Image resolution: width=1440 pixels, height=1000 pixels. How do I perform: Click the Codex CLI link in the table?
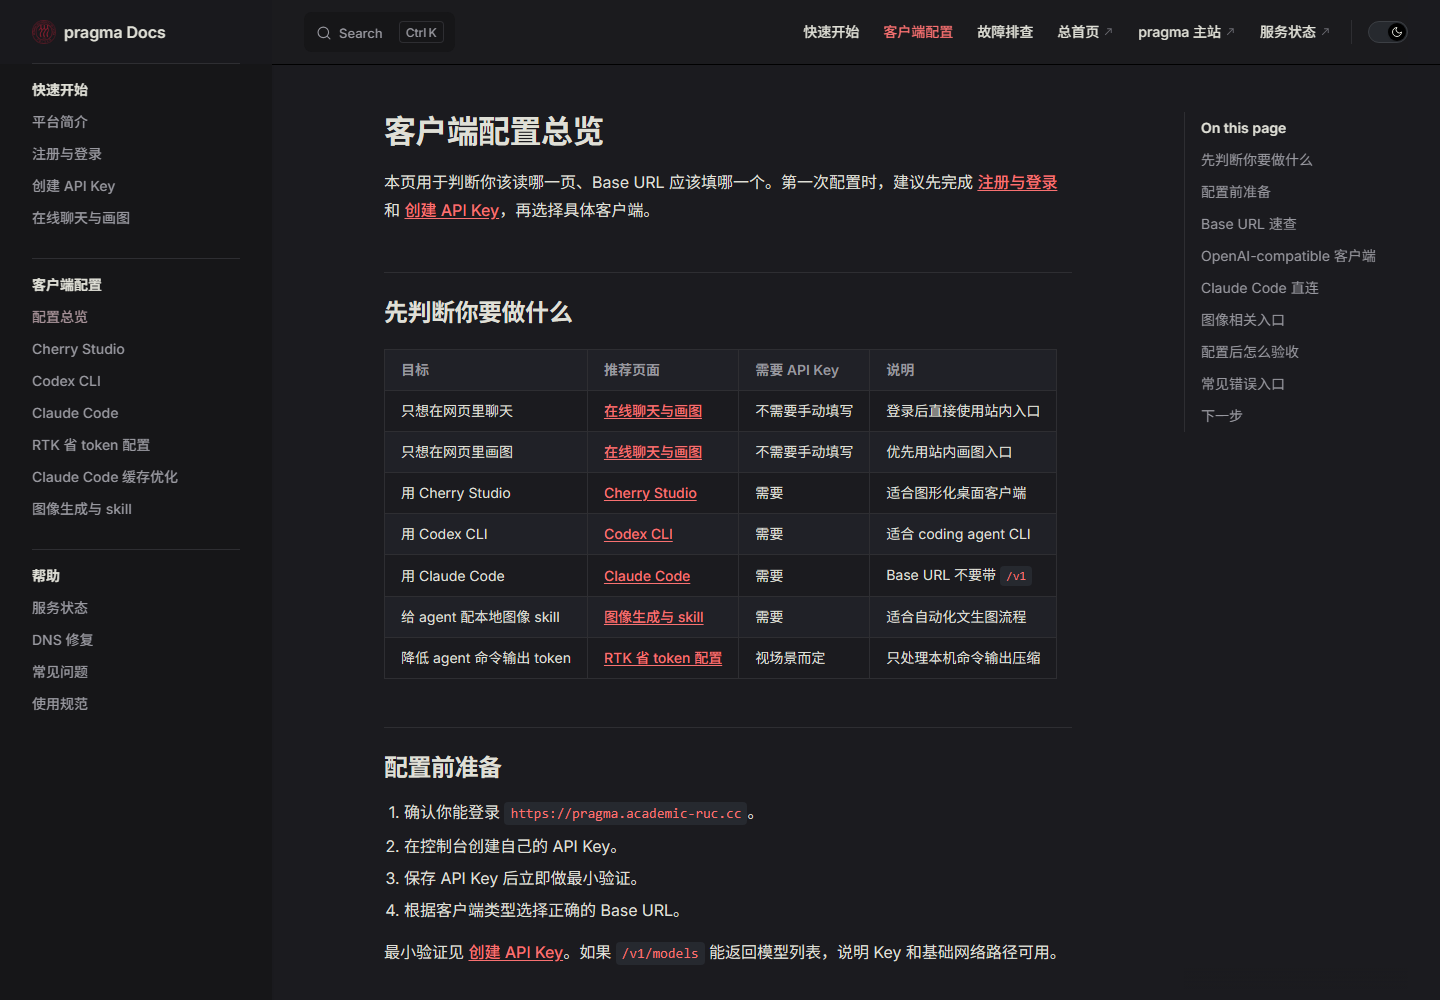tap(638, 534)
